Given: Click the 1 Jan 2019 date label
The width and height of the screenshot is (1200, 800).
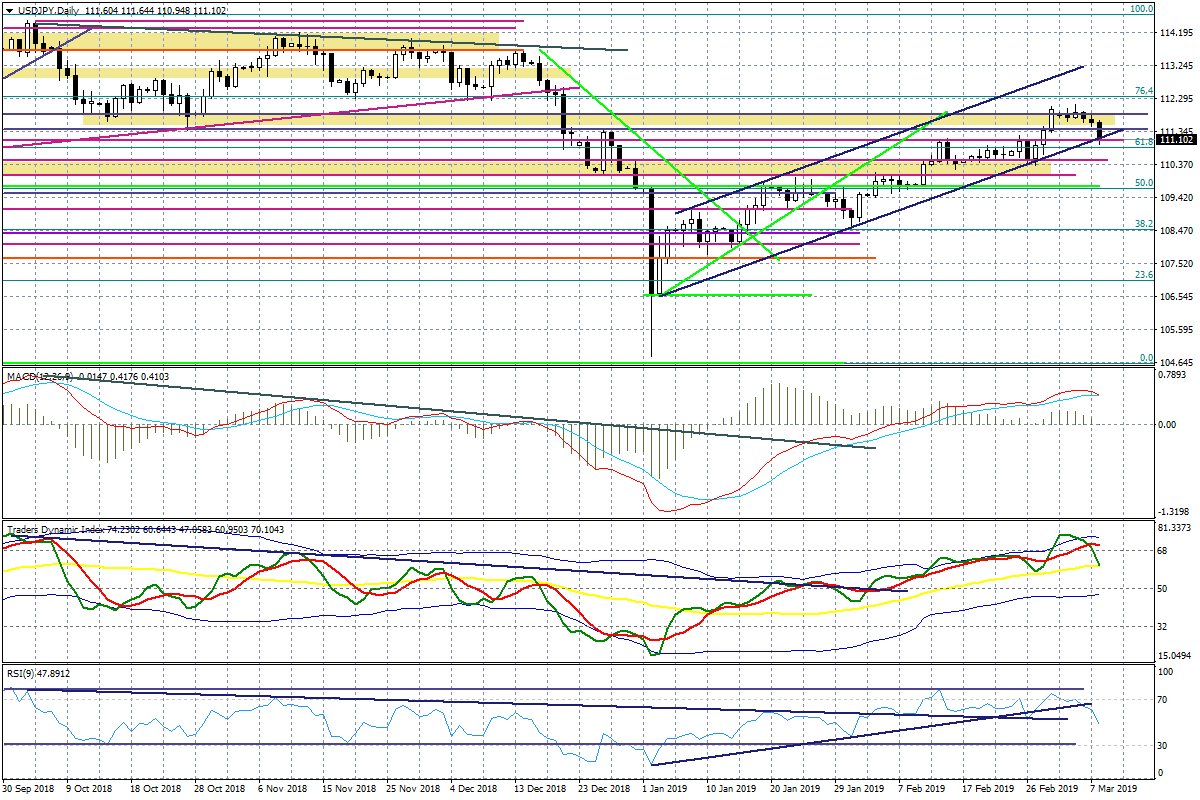Looking at the screenshot, I should (x=664, y=789).
